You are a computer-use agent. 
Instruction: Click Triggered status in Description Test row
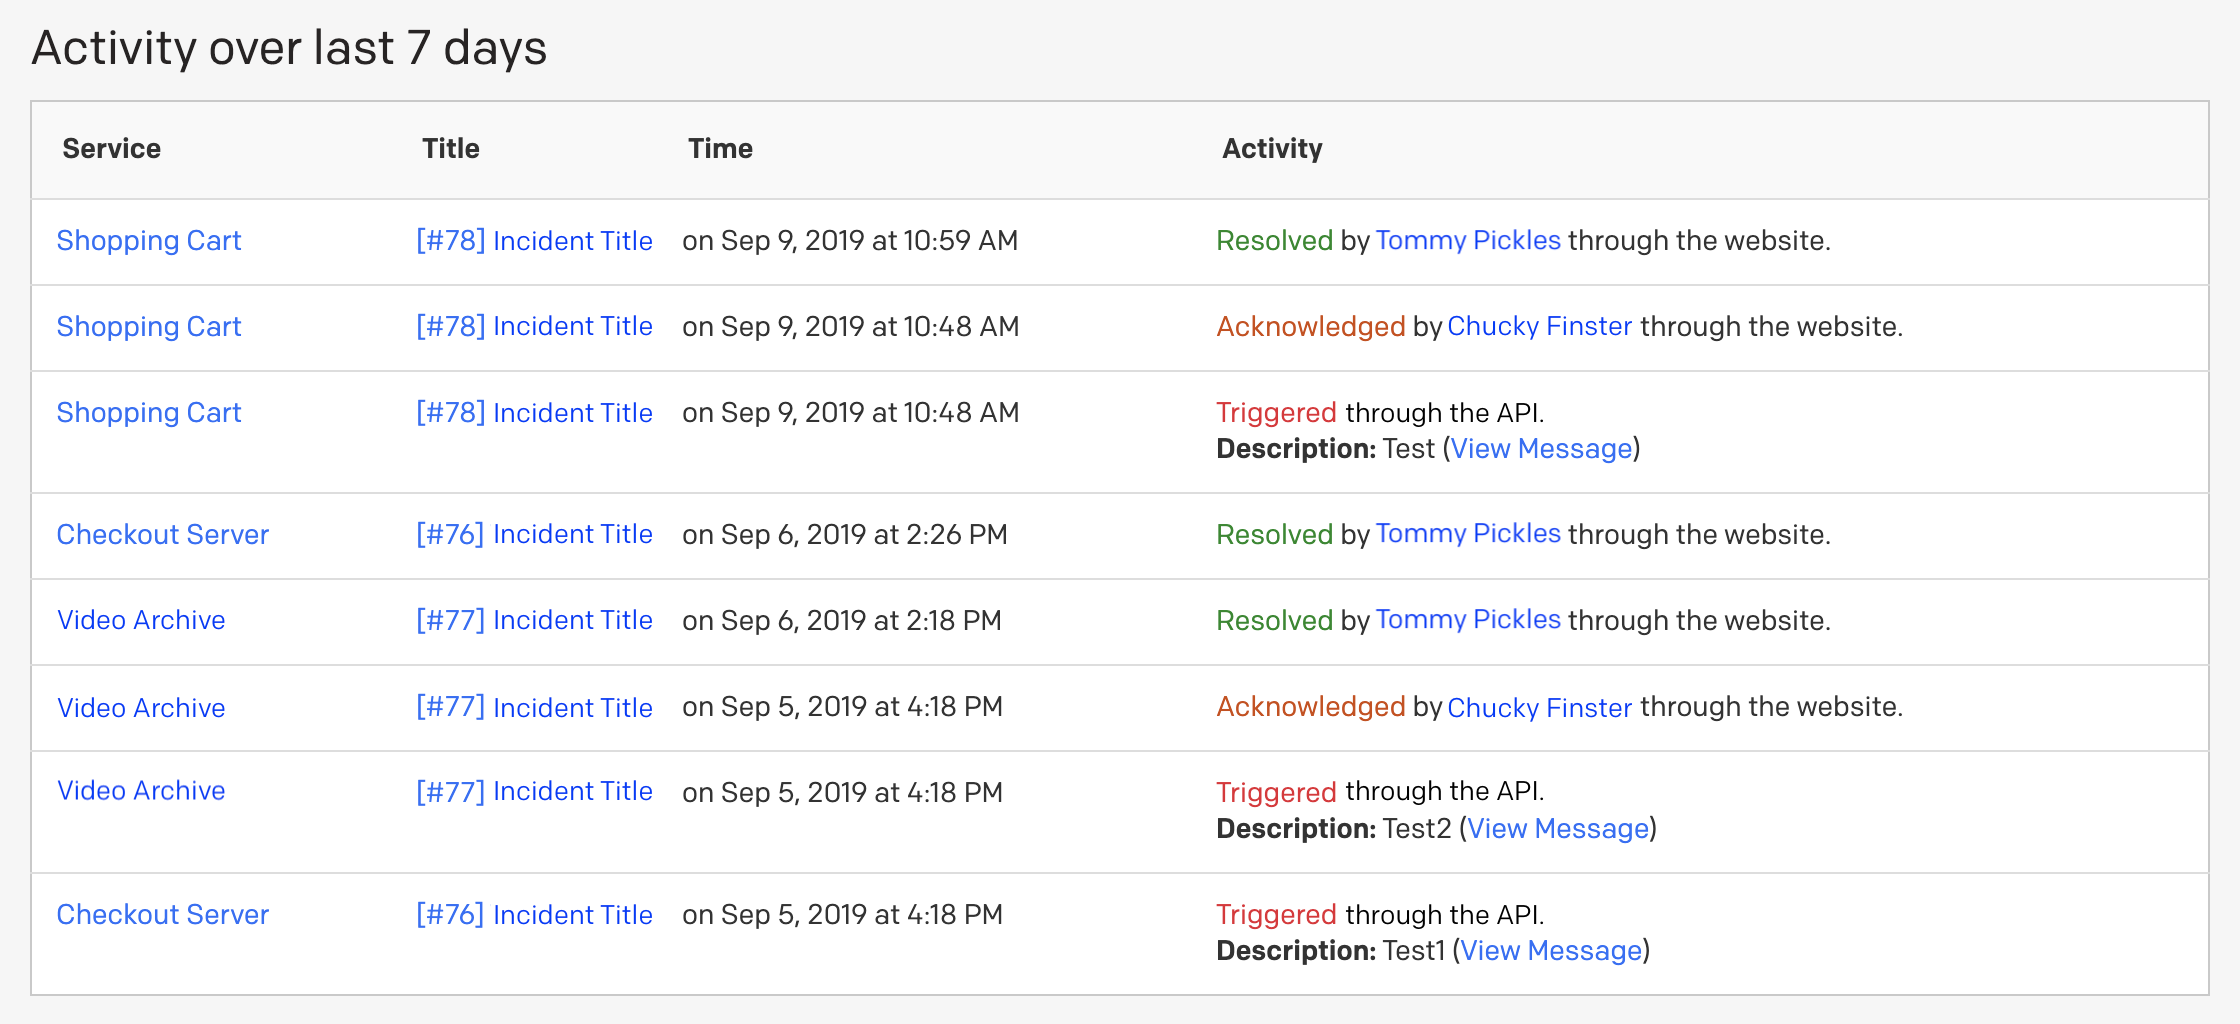tap(1277, 413)
